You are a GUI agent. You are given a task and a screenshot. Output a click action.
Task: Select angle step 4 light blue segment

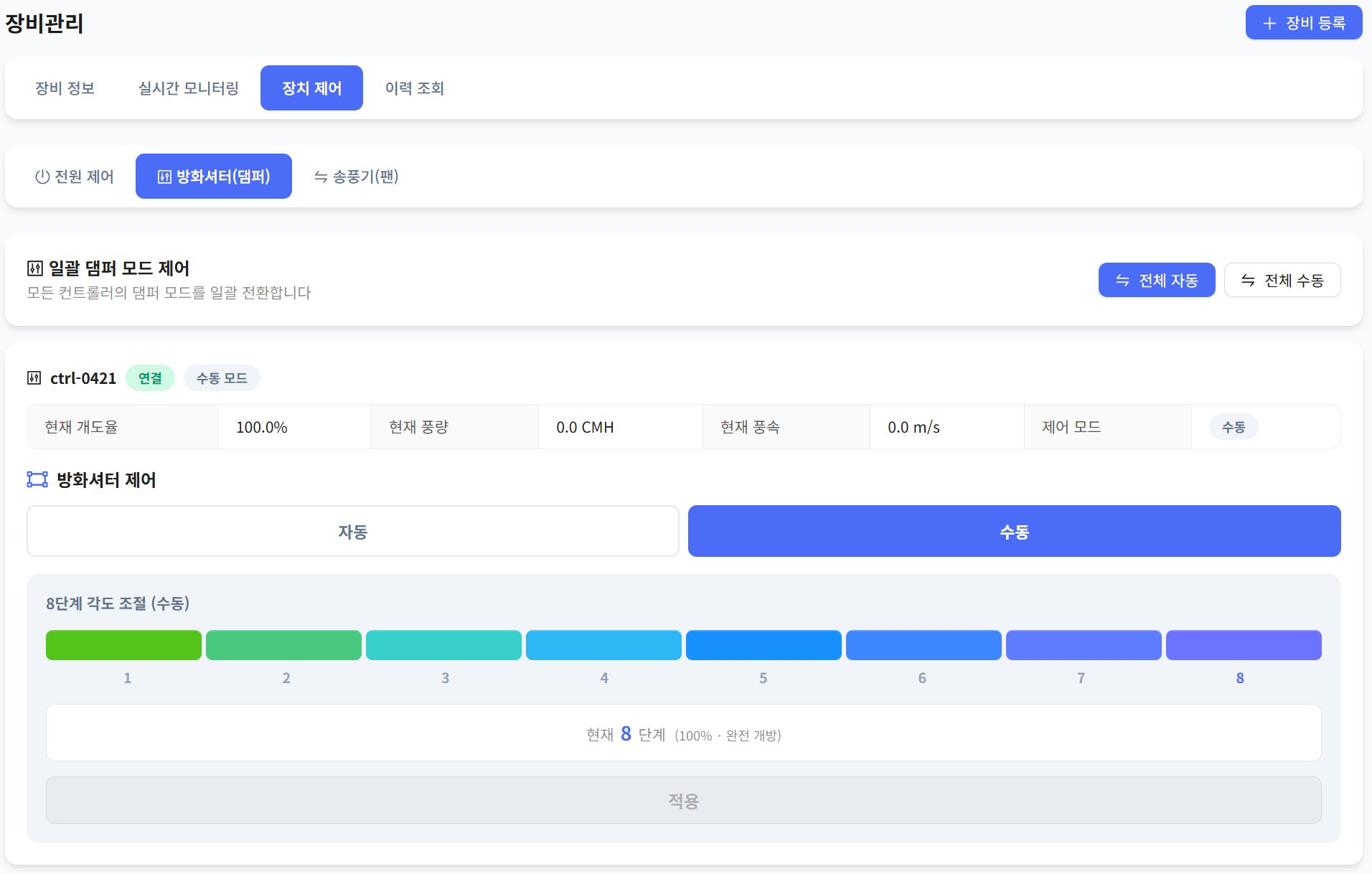tap(604, 645)
